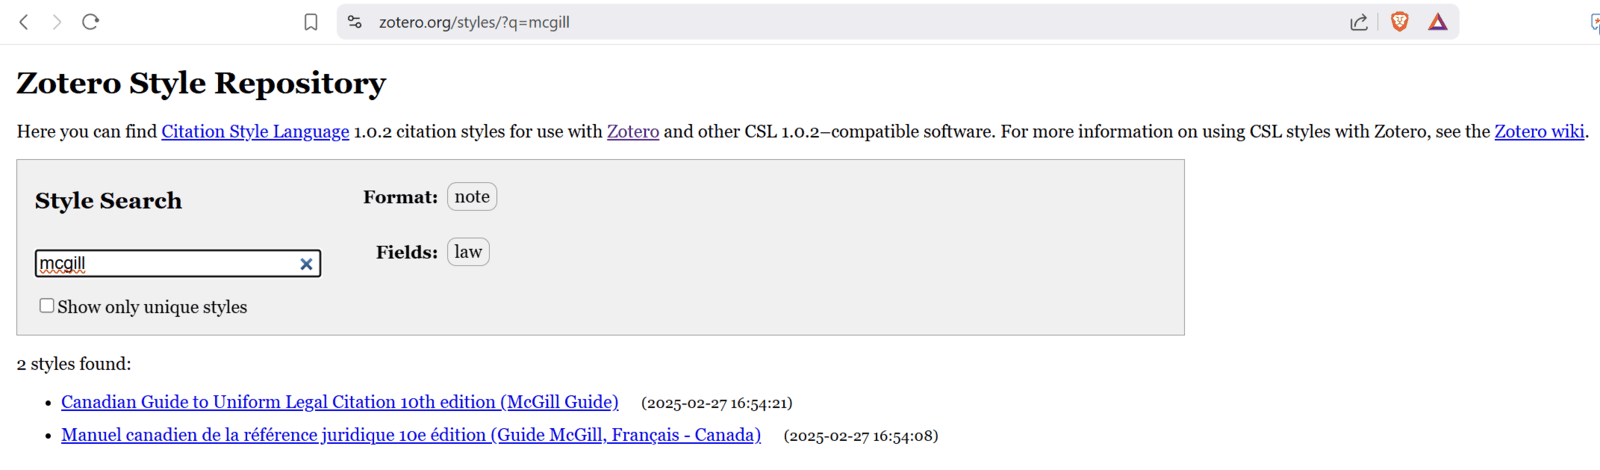Open Manuel canadien de la référence juridique style
Viewport: 1600px width, 470px height.
pos(411,435)
